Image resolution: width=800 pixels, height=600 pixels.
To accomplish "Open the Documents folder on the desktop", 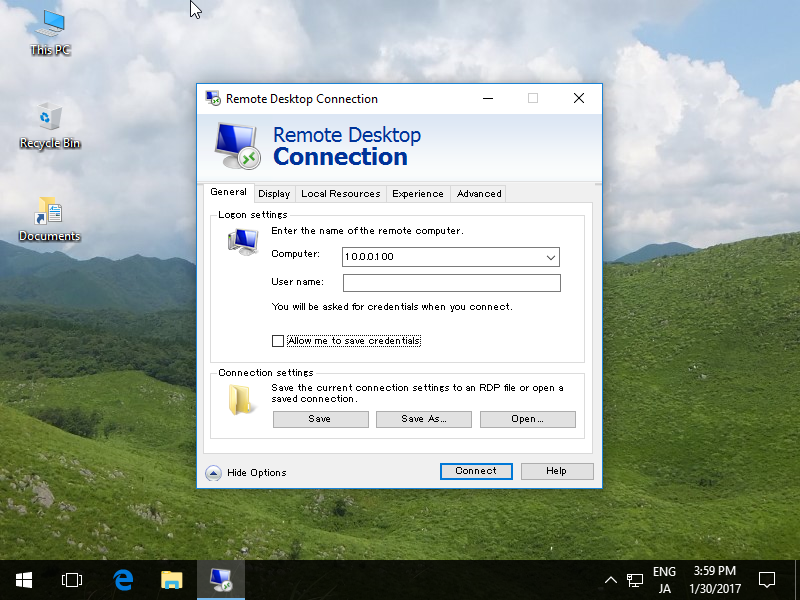I will (x=48, y=212).
